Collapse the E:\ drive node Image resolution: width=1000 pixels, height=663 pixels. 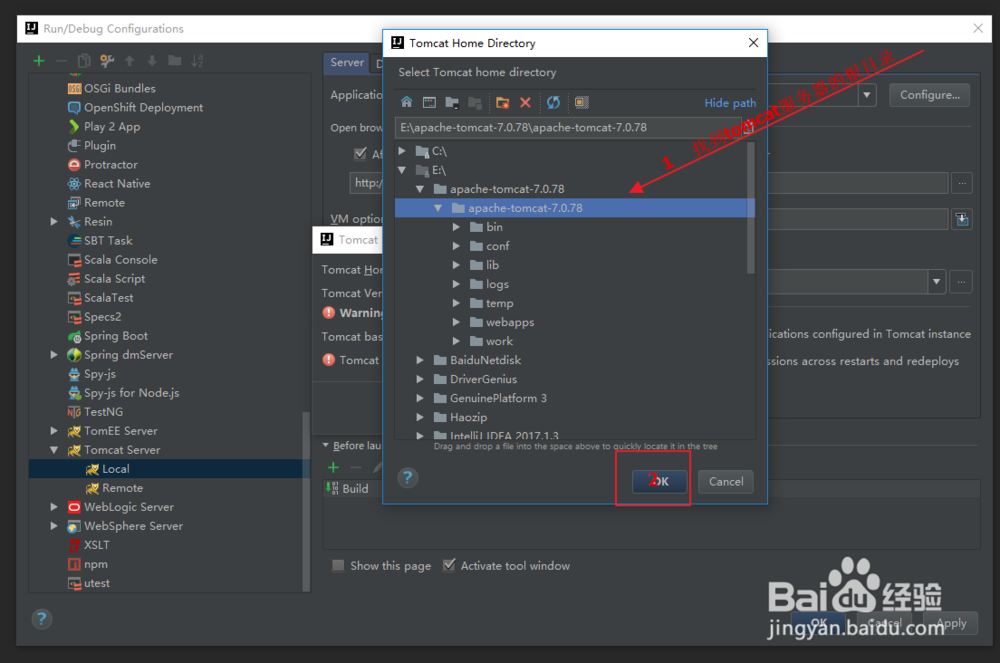click(402, 170)
